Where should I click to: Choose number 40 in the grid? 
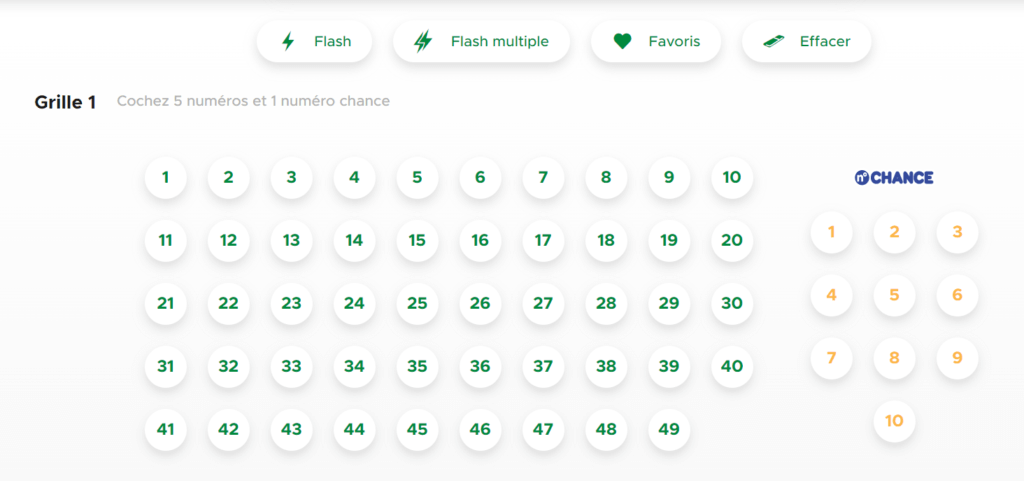pyautogui.click(x=732, y=367)
